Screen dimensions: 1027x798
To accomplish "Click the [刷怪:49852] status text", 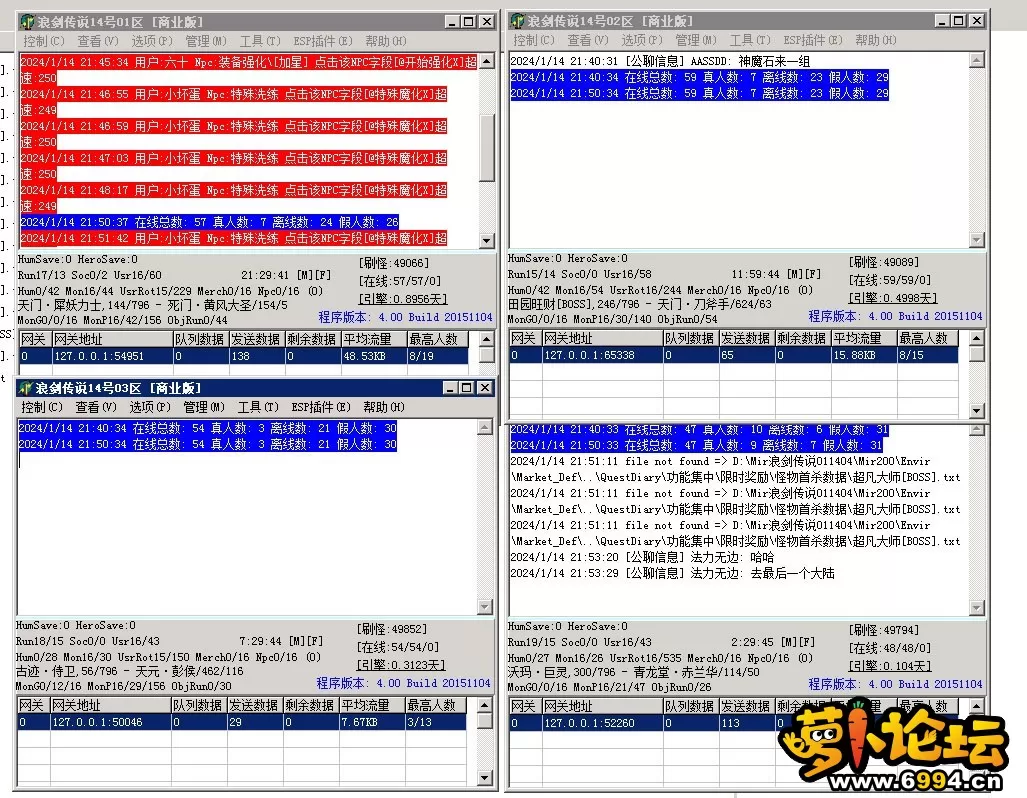I will point(392,630).
